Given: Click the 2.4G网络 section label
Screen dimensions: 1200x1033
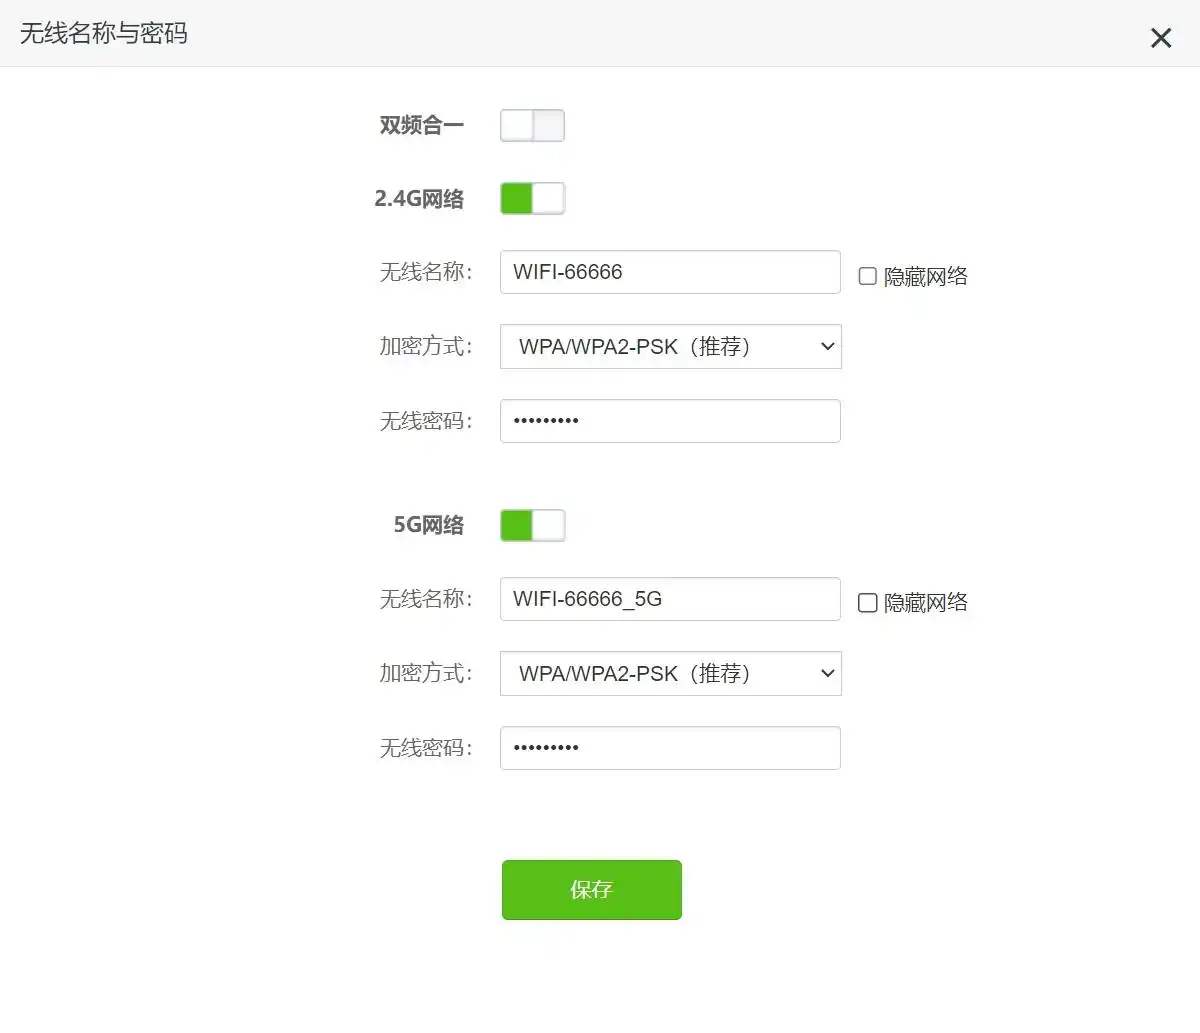Looking at the screenshot, I should pyautogui.click(x=419, y=199).
